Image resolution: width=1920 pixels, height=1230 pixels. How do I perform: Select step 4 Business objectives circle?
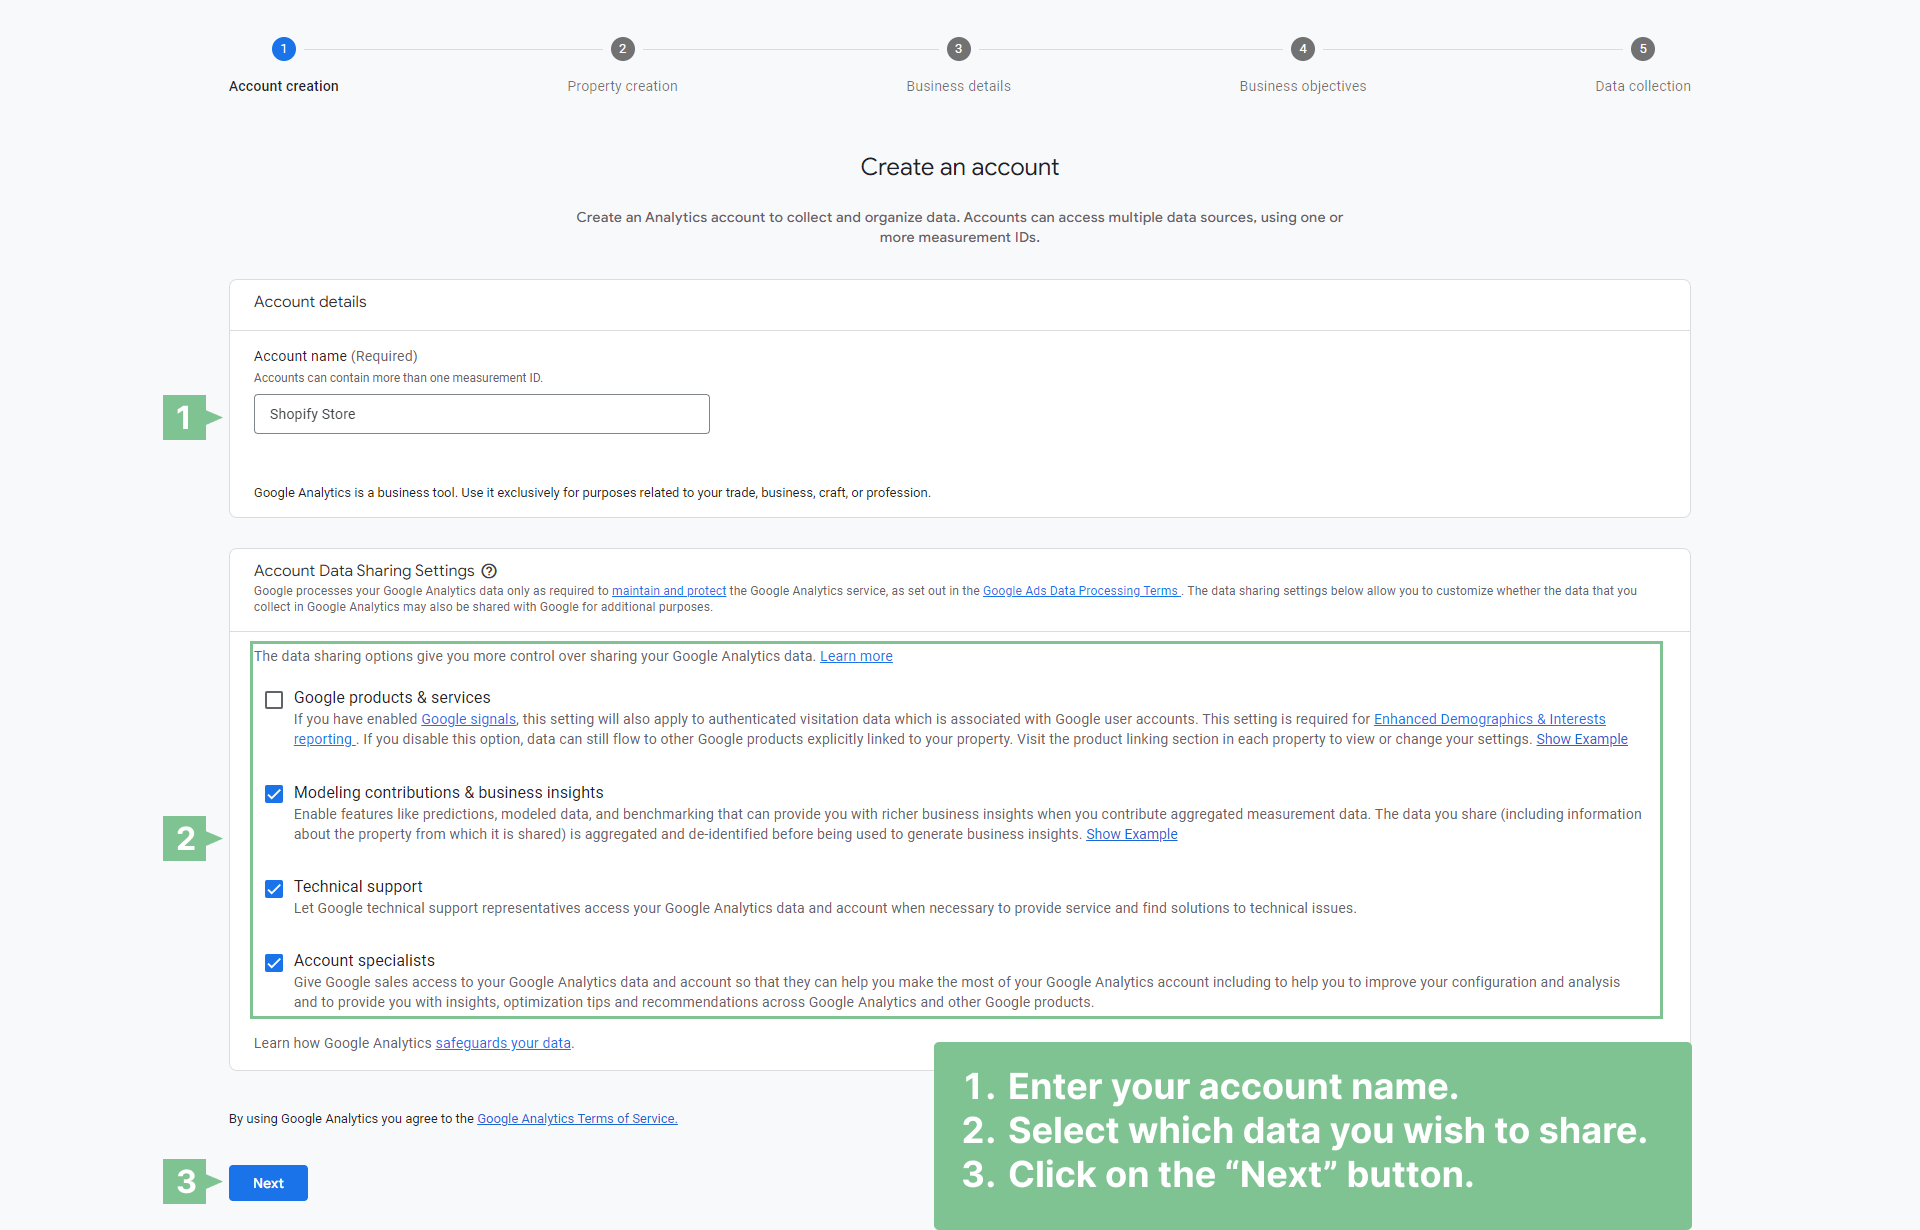pos(1303,49)
